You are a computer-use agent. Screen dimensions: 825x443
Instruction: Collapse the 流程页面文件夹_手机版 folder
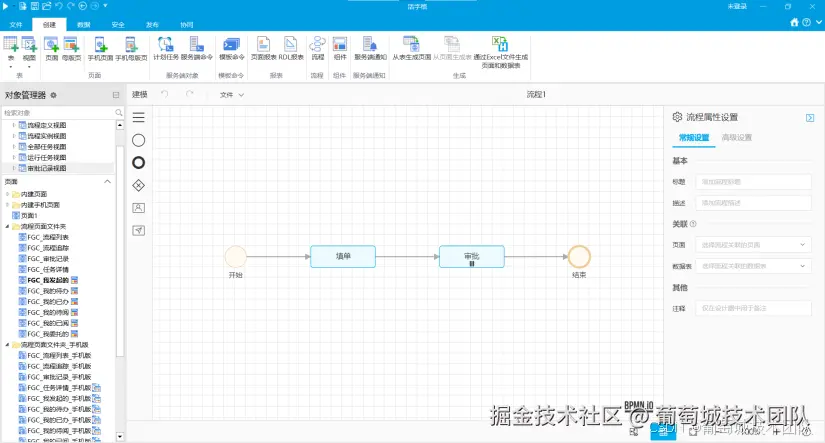pos(7,345)
